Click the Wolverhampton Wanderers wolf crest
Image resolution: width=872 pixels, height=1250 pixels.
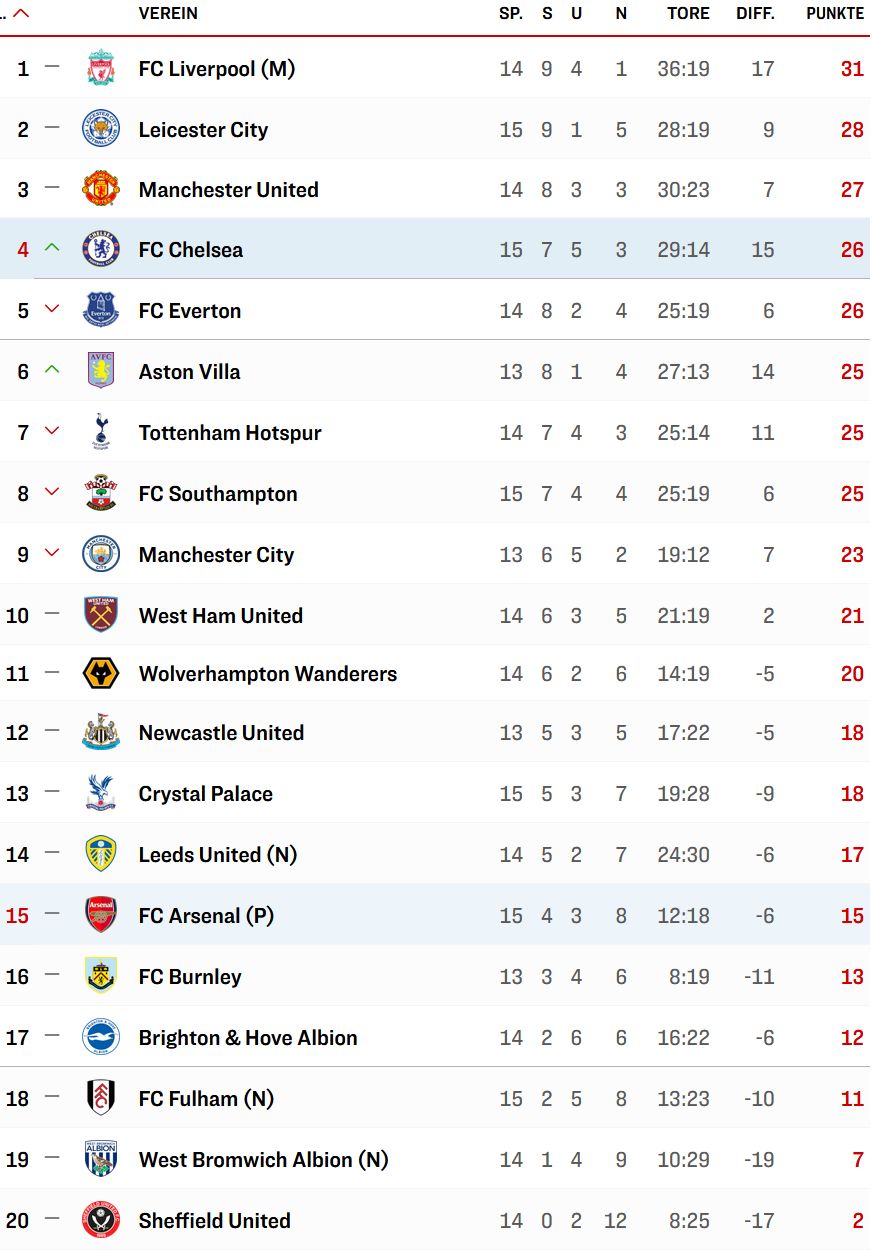[101, 674]
